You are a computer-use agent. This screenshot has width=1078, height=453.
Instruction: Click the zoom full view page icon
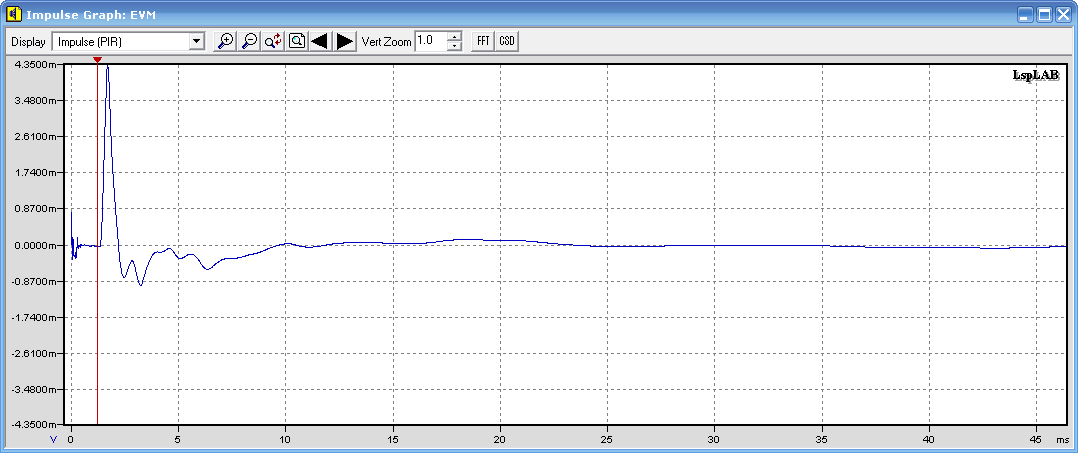(x=297, y=41)
